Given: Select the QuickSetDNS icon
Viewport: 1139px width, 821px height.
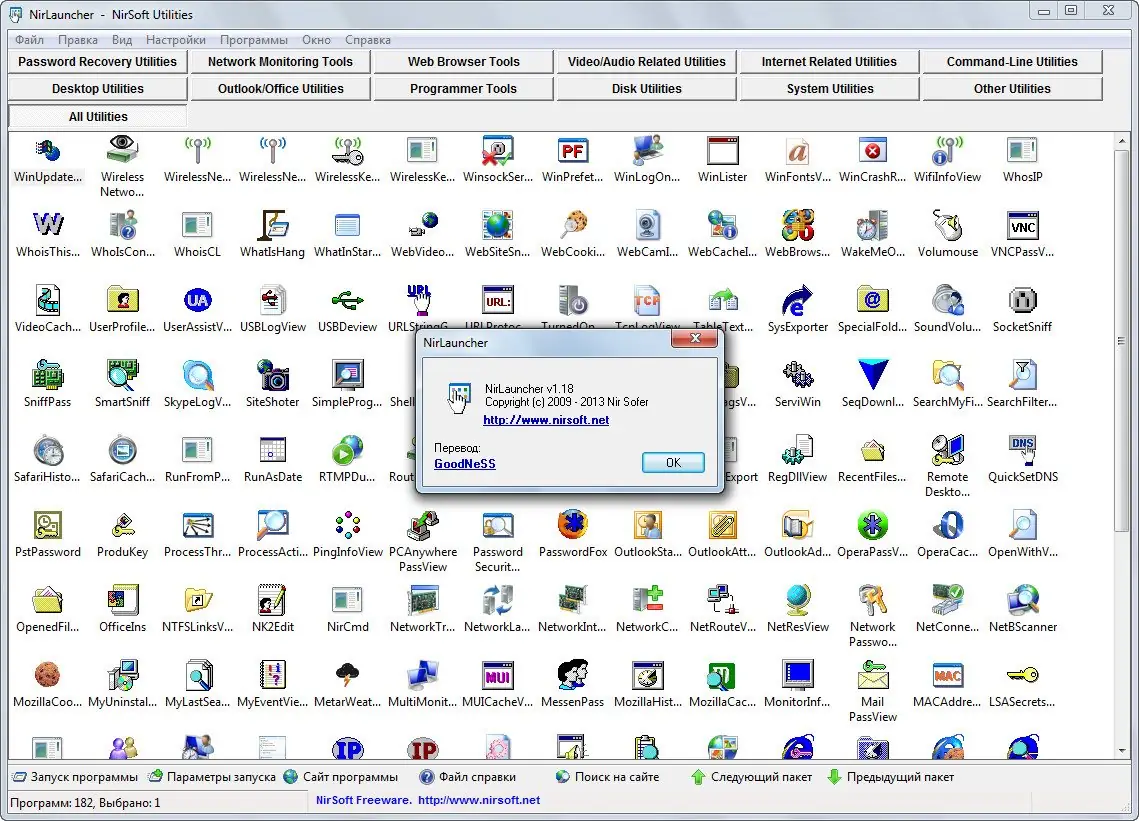Looking at the screenshot, I should tap(1023, 450).
